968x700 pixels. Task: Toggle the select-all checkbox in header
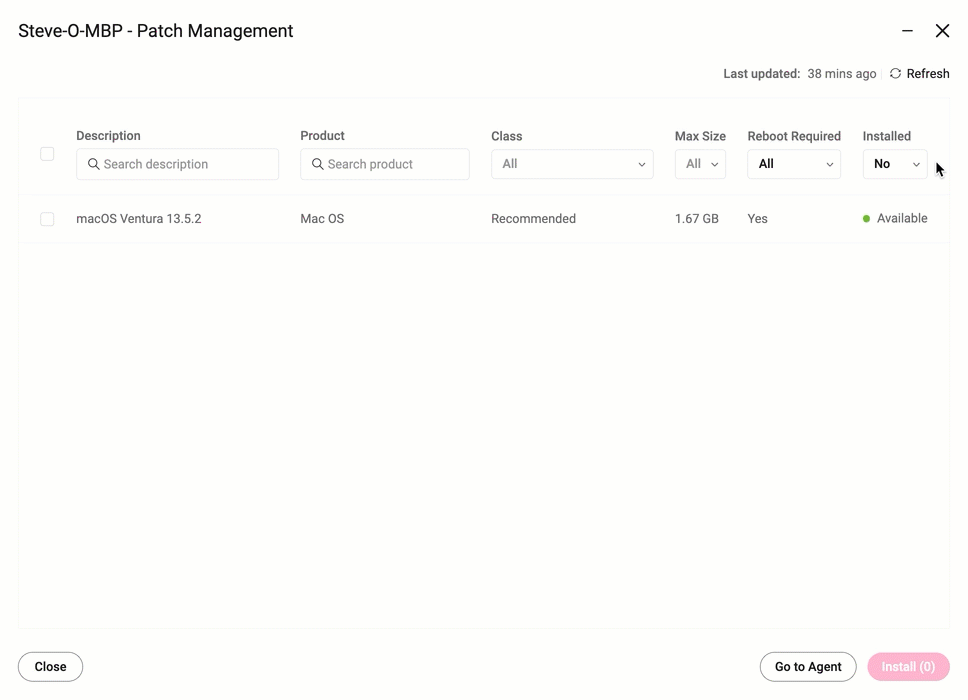click(47, 154)
